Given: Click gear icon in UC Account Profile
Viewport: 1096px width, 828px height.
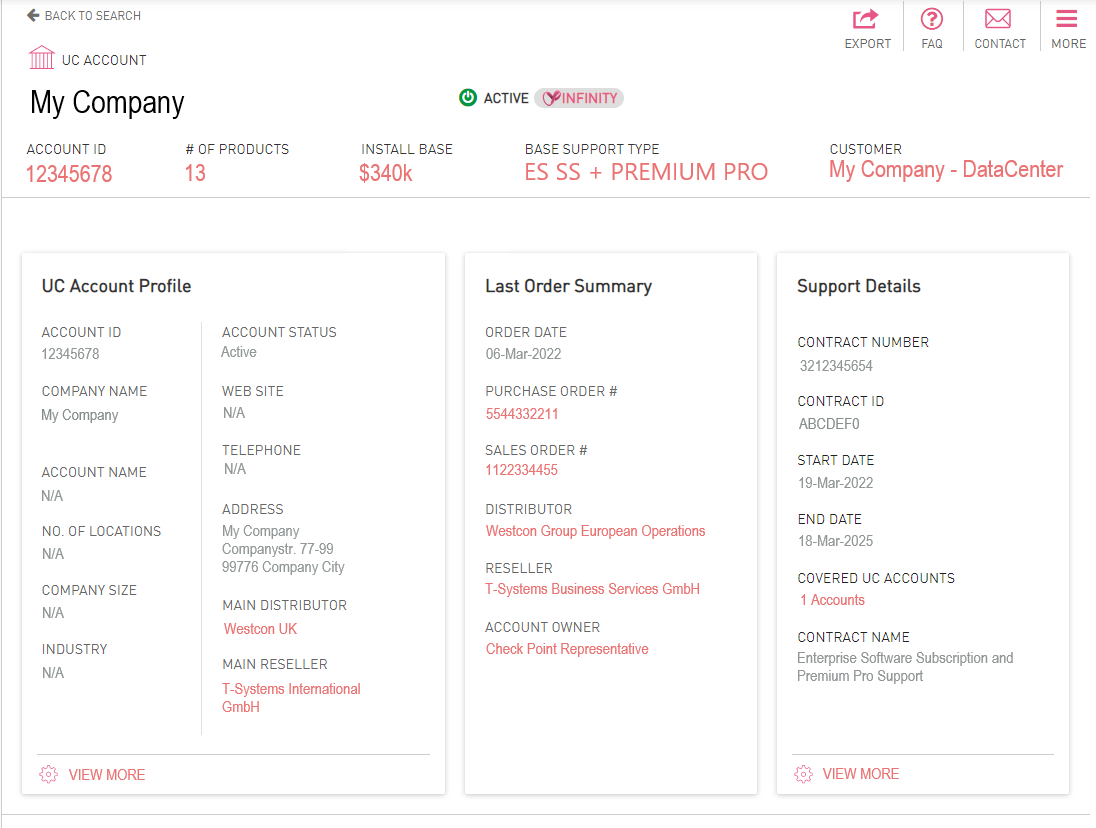Looking at the screenshot, I should tap(48, 774).
